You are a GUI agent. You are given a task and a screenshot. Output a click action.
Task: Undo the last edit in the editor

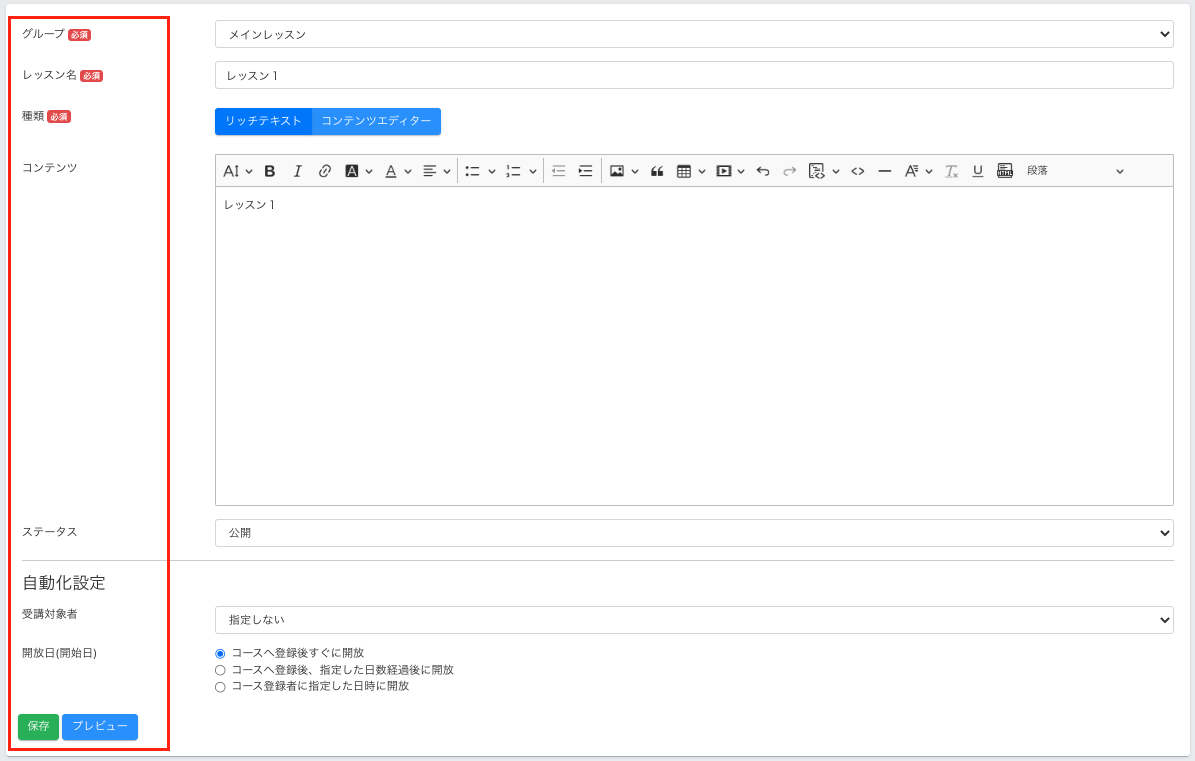(x=763, y=171)
